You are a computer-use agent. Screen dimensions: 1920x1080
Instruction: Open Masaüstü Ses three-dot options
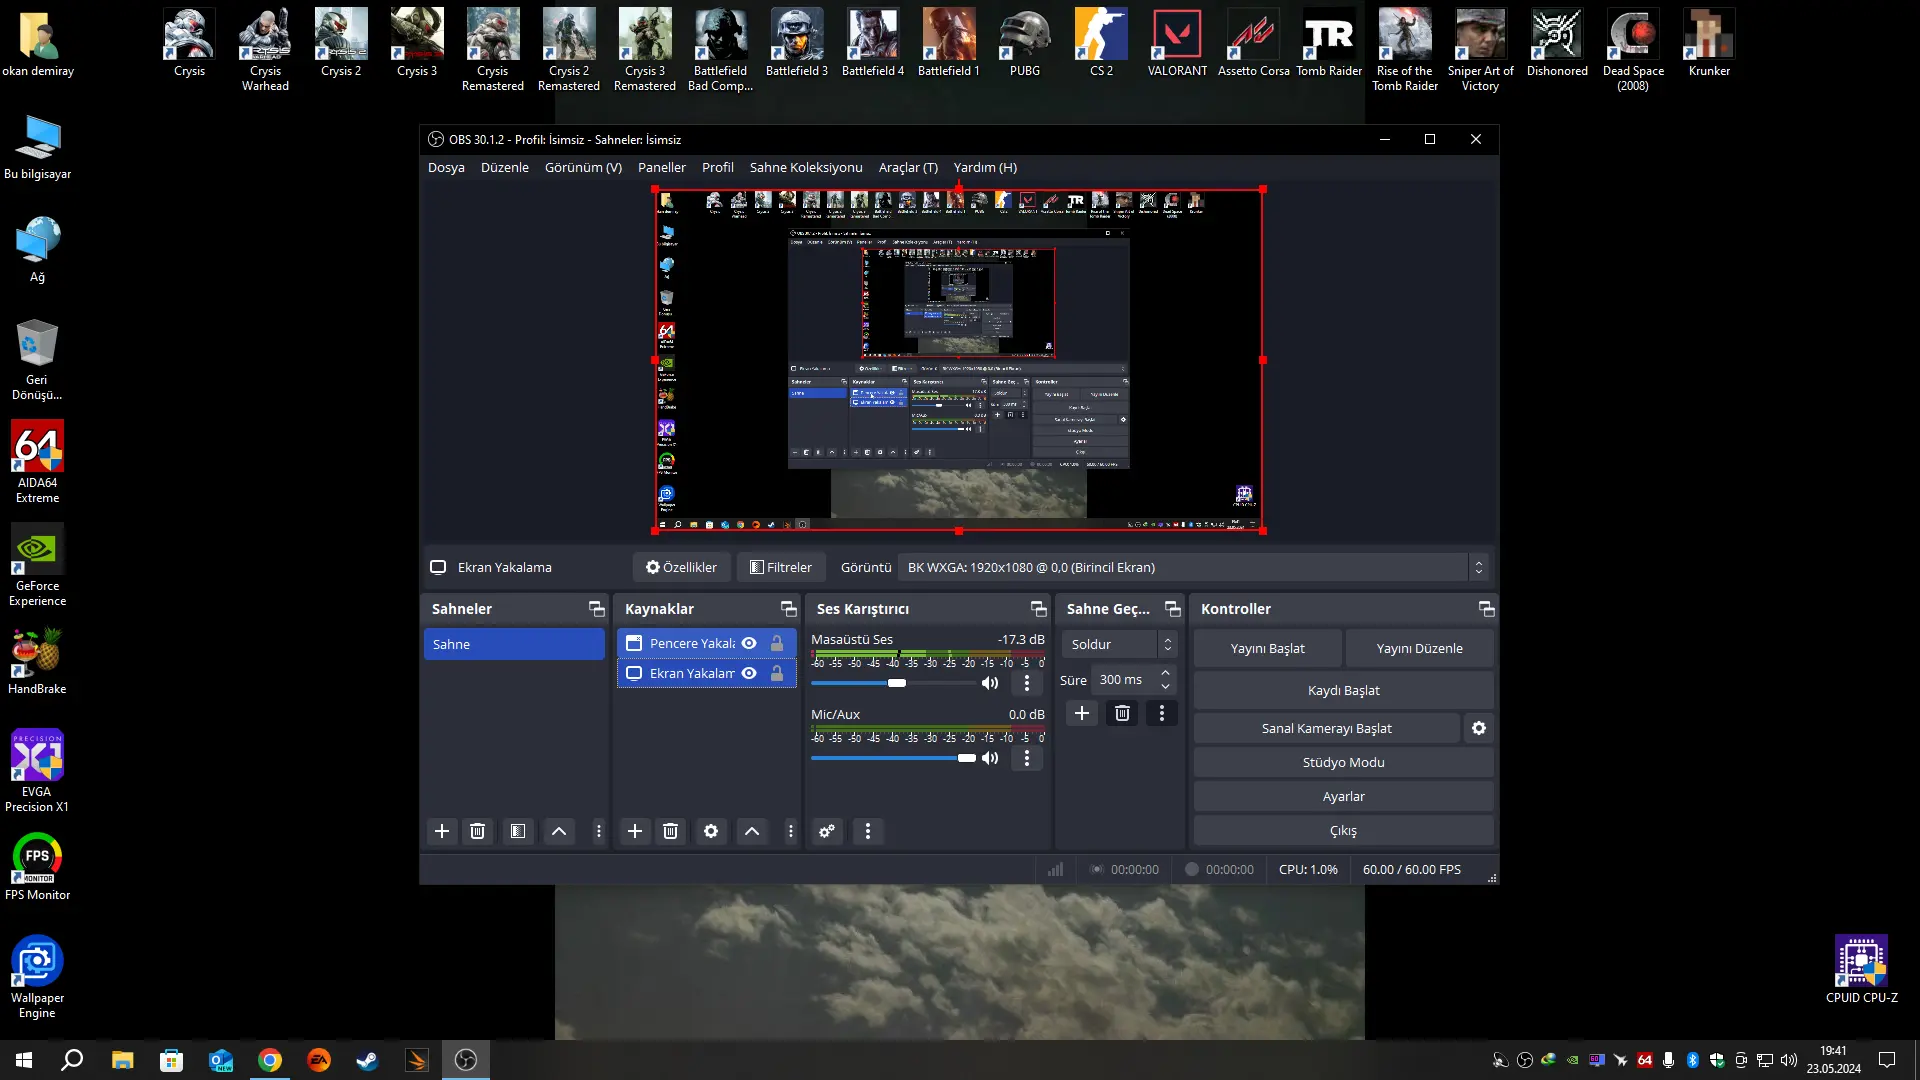[1026, 683]
